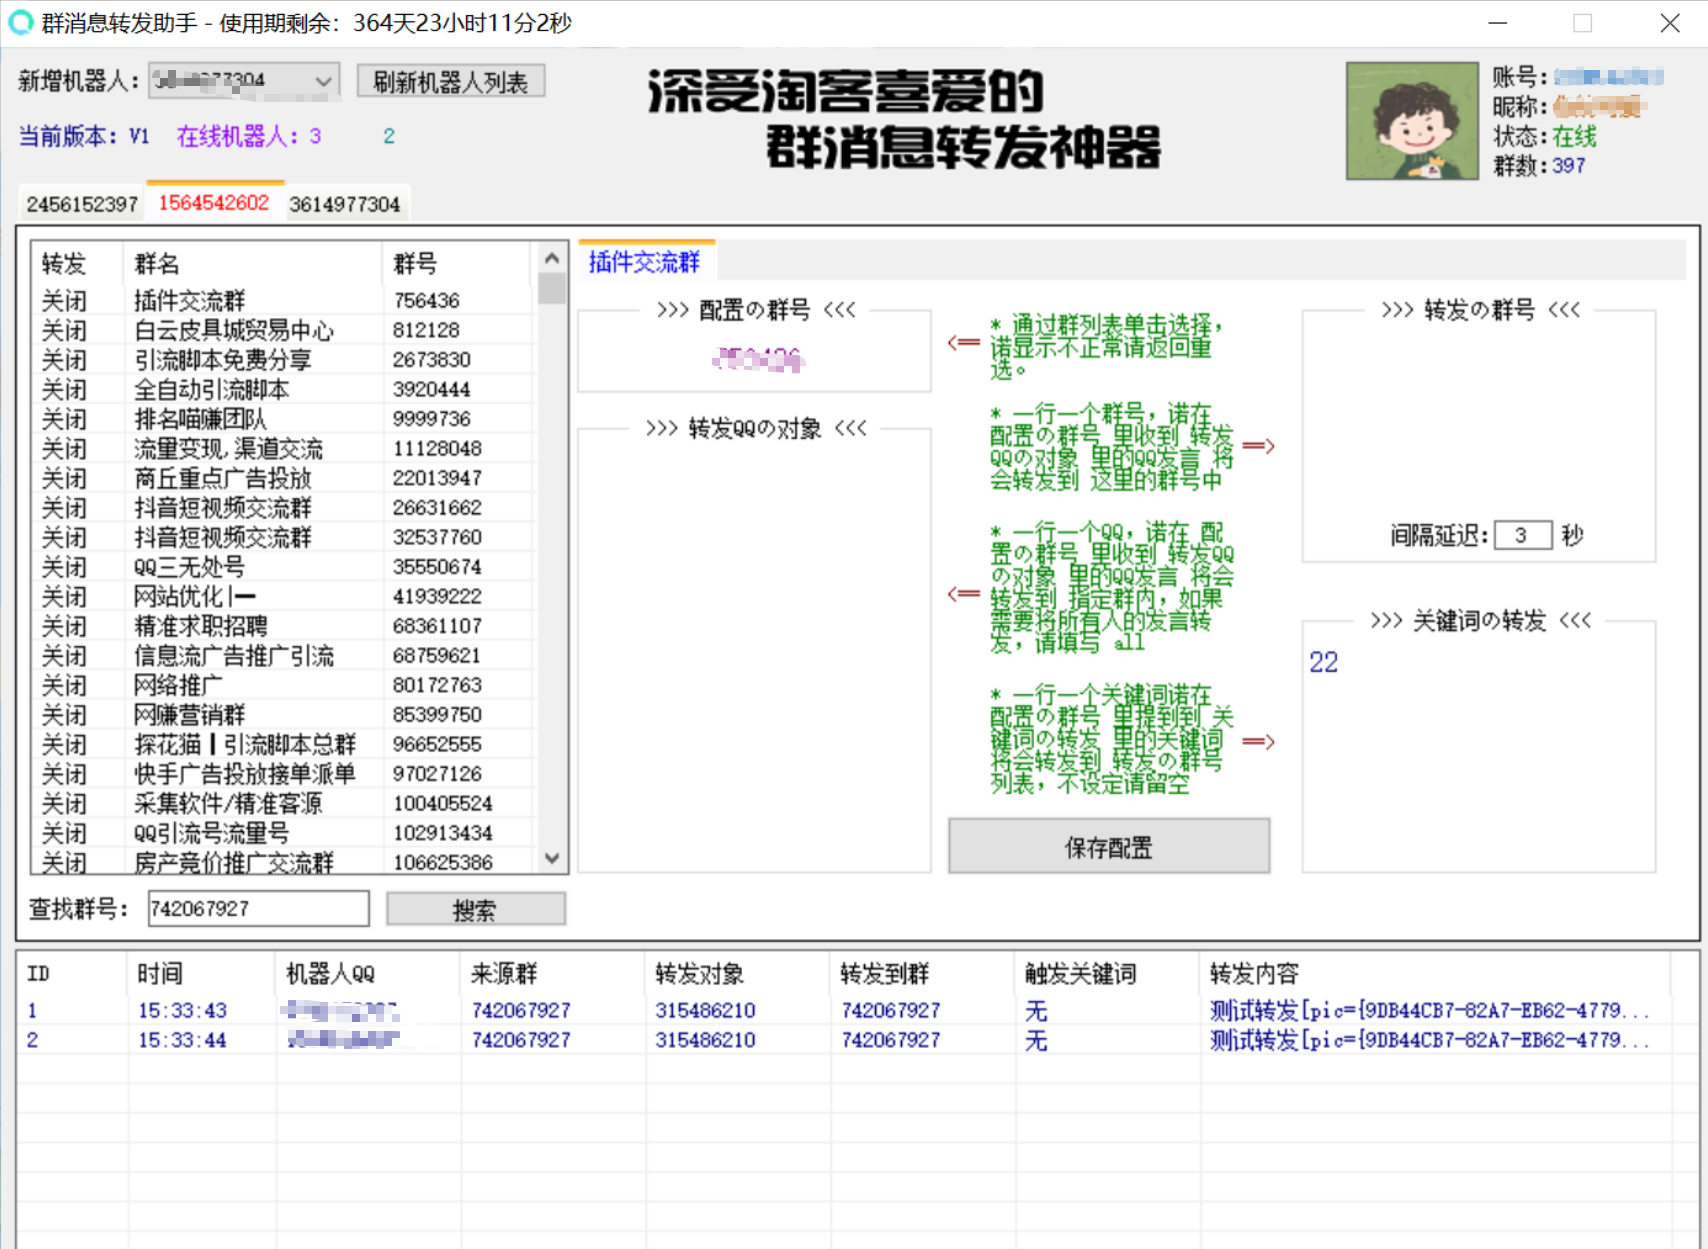The image size is (1708, 1249).
Task: Click the 查找群号 input field
Action: coord(258,909)
